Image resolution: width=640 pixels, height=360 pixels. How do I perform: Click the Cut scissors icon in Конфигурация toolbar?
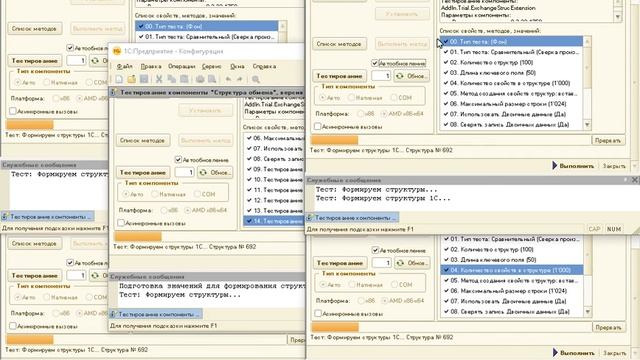coord(159,79)
